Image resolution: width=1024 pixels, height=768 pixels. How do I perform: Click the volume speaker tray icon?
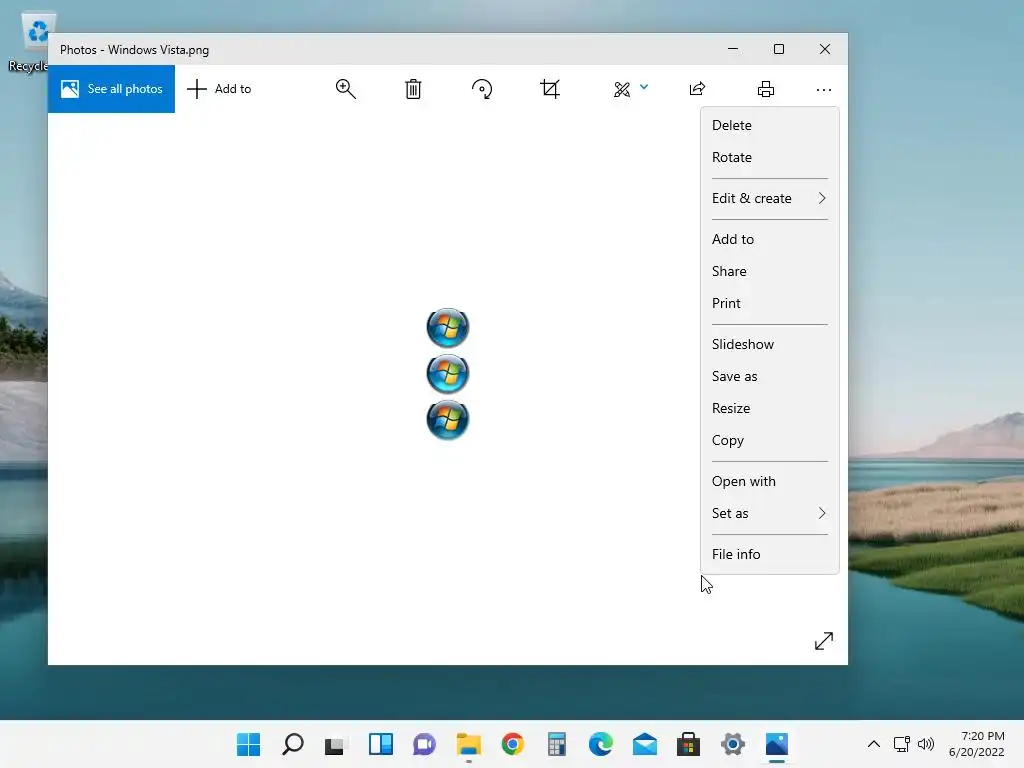tap(926, 744)
